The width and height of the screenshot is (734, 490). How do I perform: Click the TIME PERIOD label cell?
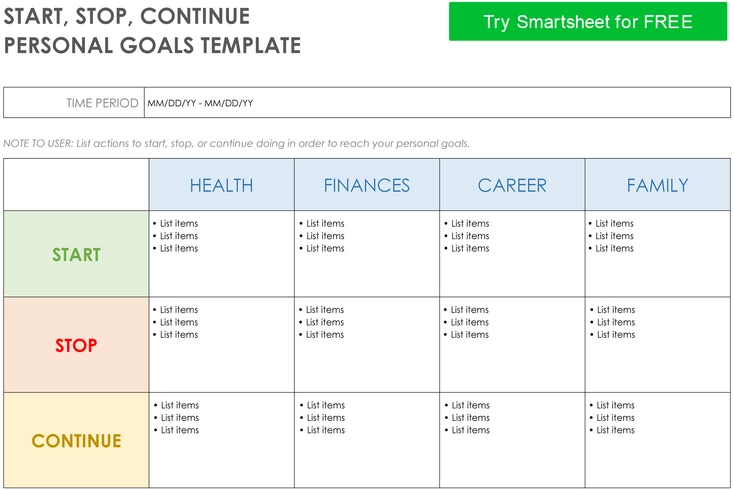tap(74, 102)
